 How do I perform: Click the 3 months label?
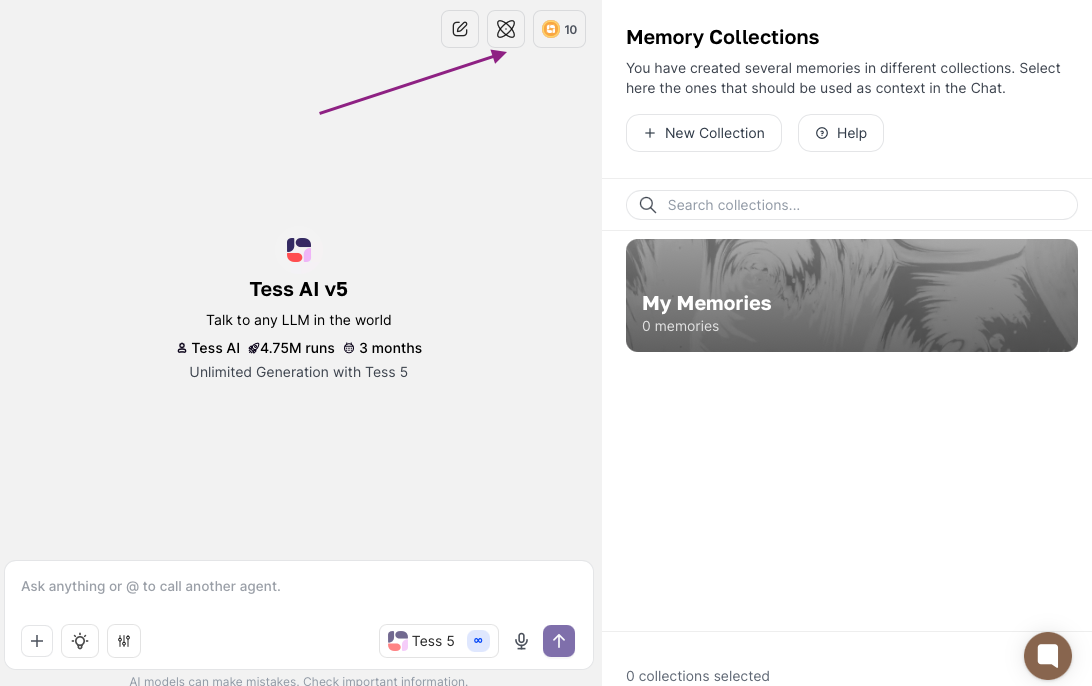tap(382, 348)
